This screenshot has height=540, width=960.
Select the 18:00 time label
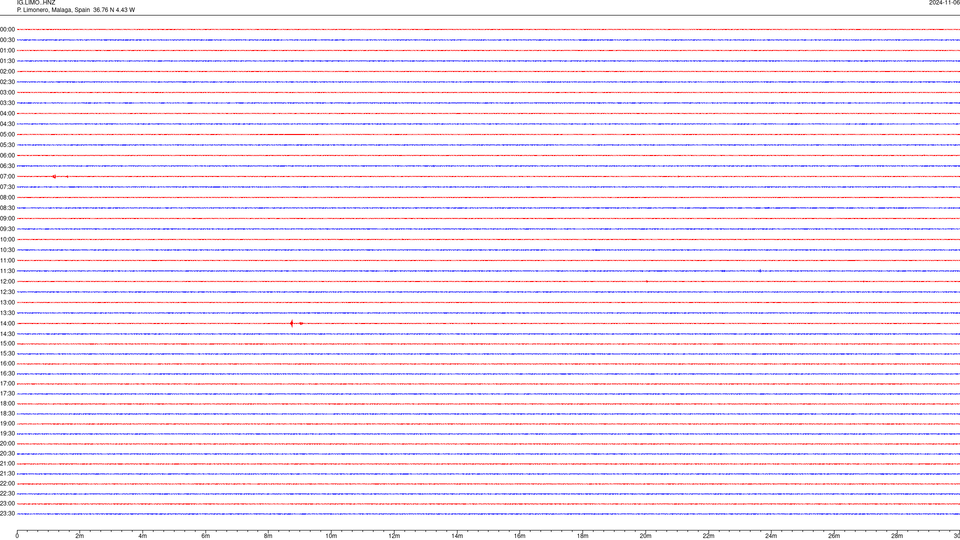coord(7,403)
